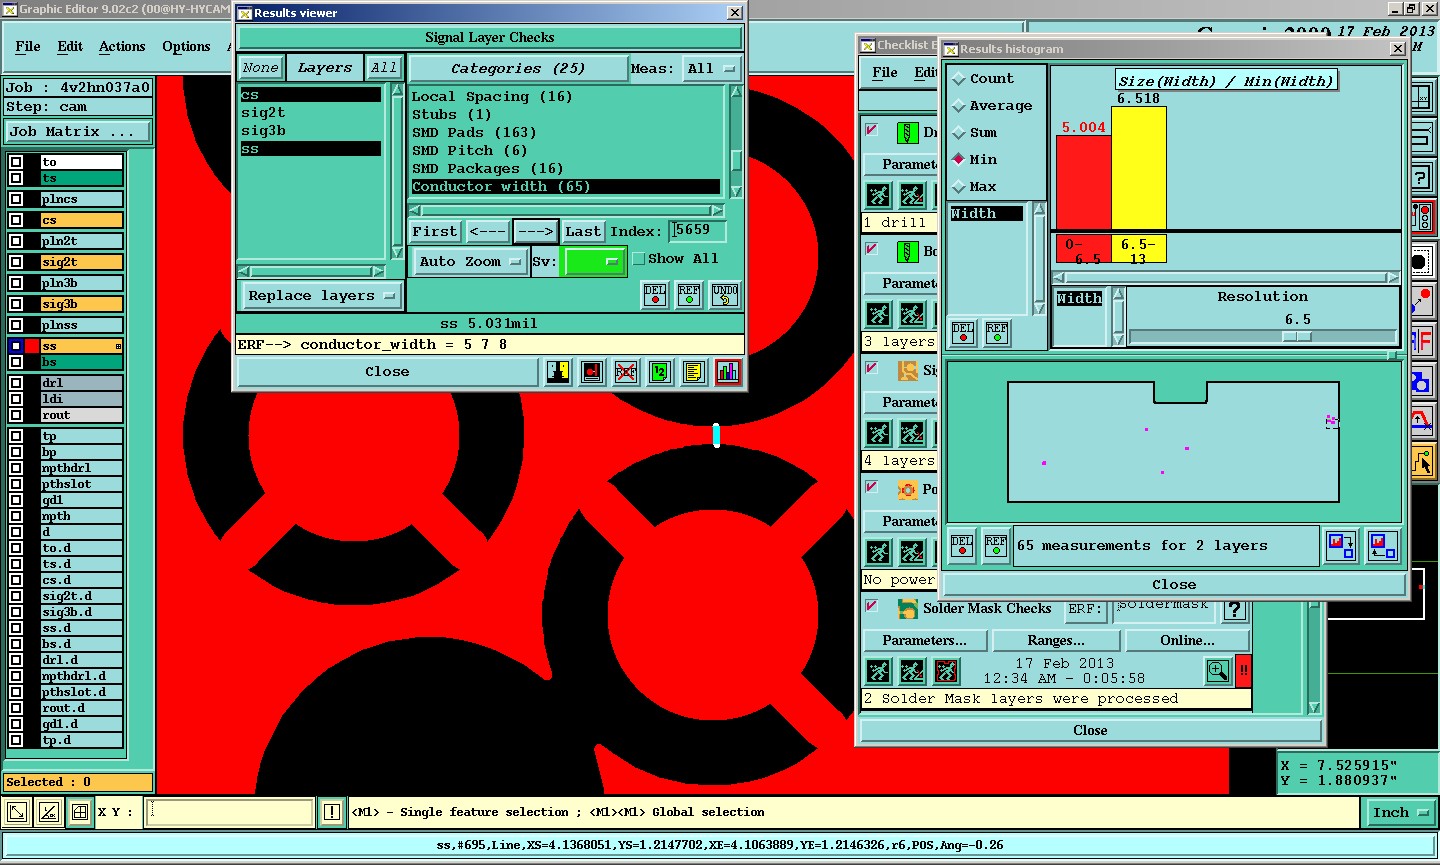This screenshot has height=865, width=1440.
Task: Click the yellow notes report icon in Results viewer
Action: [693, 372]
